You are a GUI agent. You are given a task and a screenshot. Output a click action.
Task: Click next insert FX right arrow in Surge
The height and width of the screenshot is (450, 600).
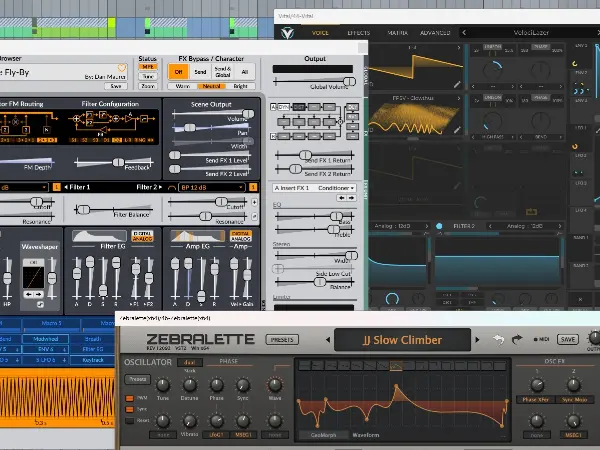[351, 198]
